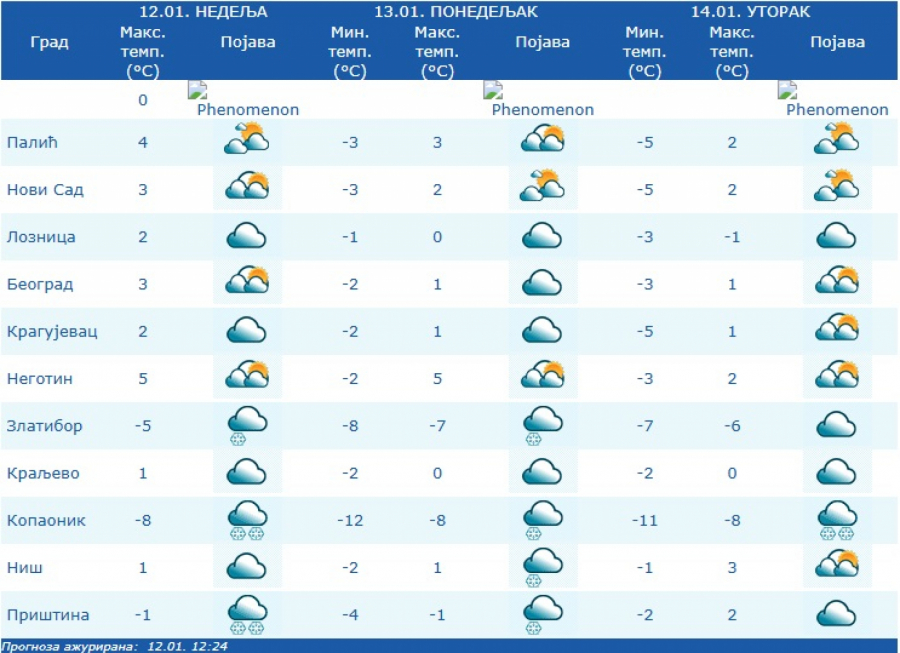
Task: Select Копаоник's heavy snow icon for Tuesday
Action: (x=836, y=519)
